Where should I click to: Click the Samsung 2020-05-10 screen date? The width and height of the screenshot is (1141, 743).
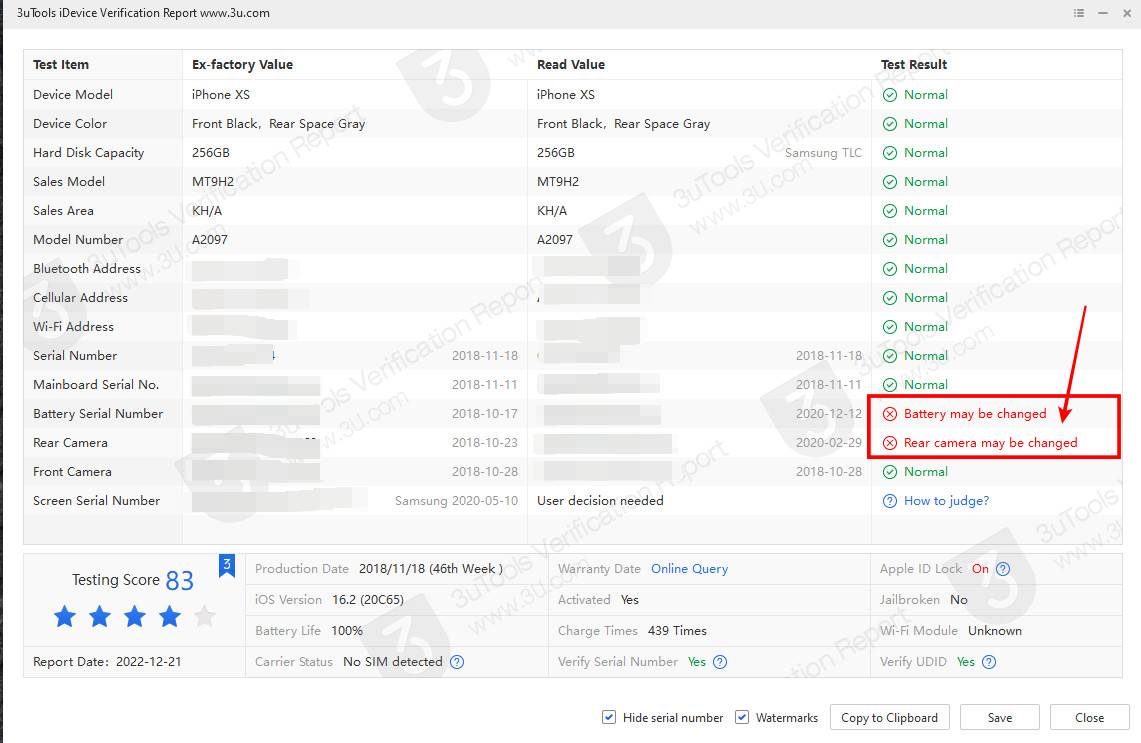click(456, 501)
